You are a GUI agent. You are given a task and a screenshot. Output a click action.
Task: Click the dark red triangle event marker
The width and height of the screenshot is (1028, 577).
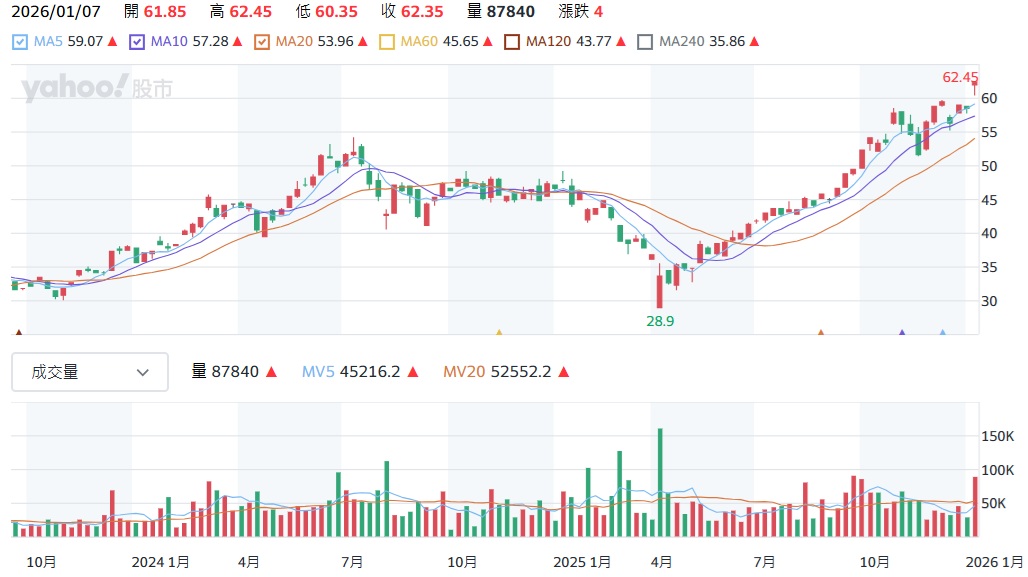tap(17, 333)
